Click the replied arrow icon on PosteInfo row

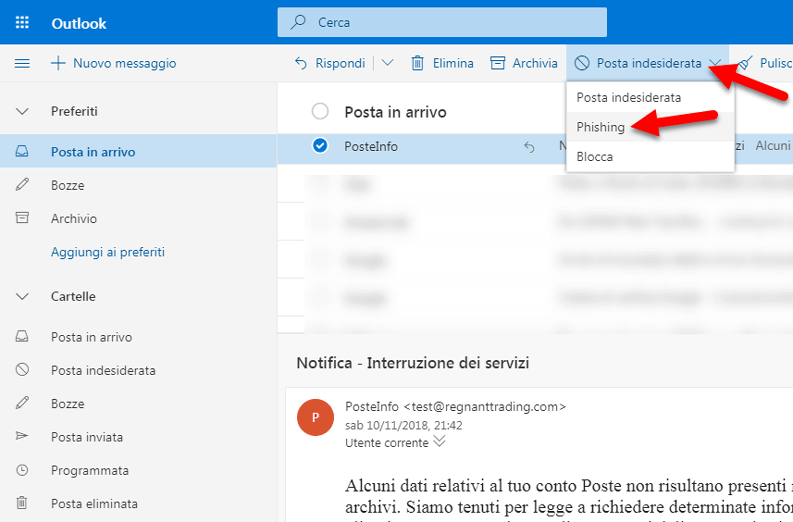(x=529, y=147)
